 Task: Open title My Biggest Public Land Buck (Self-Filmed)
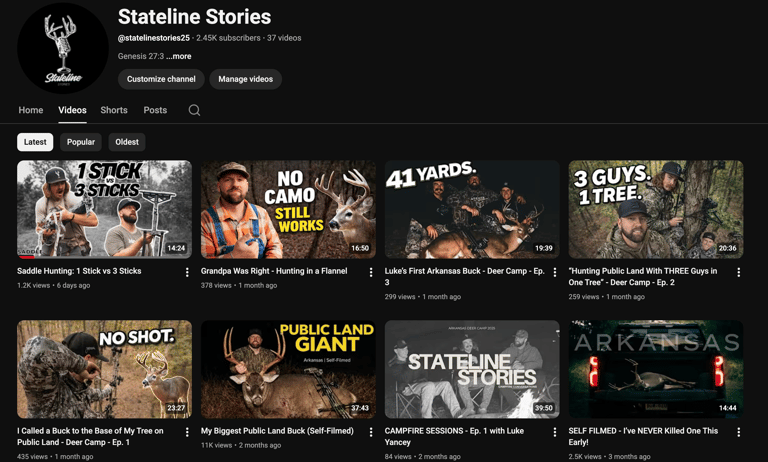pyautogui.click(x=277, y=431)
